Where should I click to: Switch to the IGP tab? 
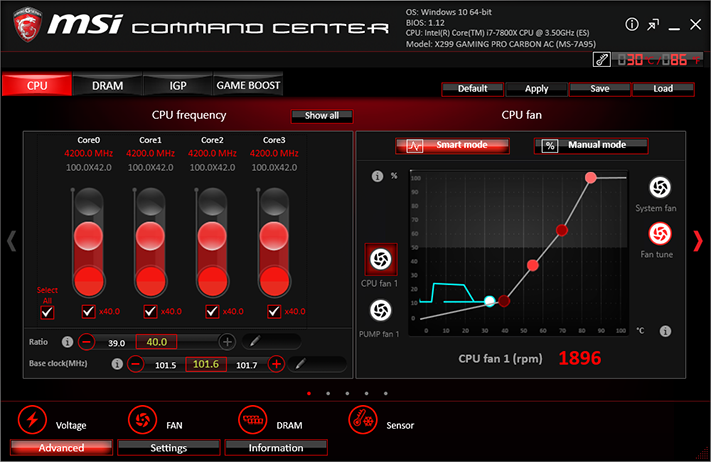click(178, 85)
